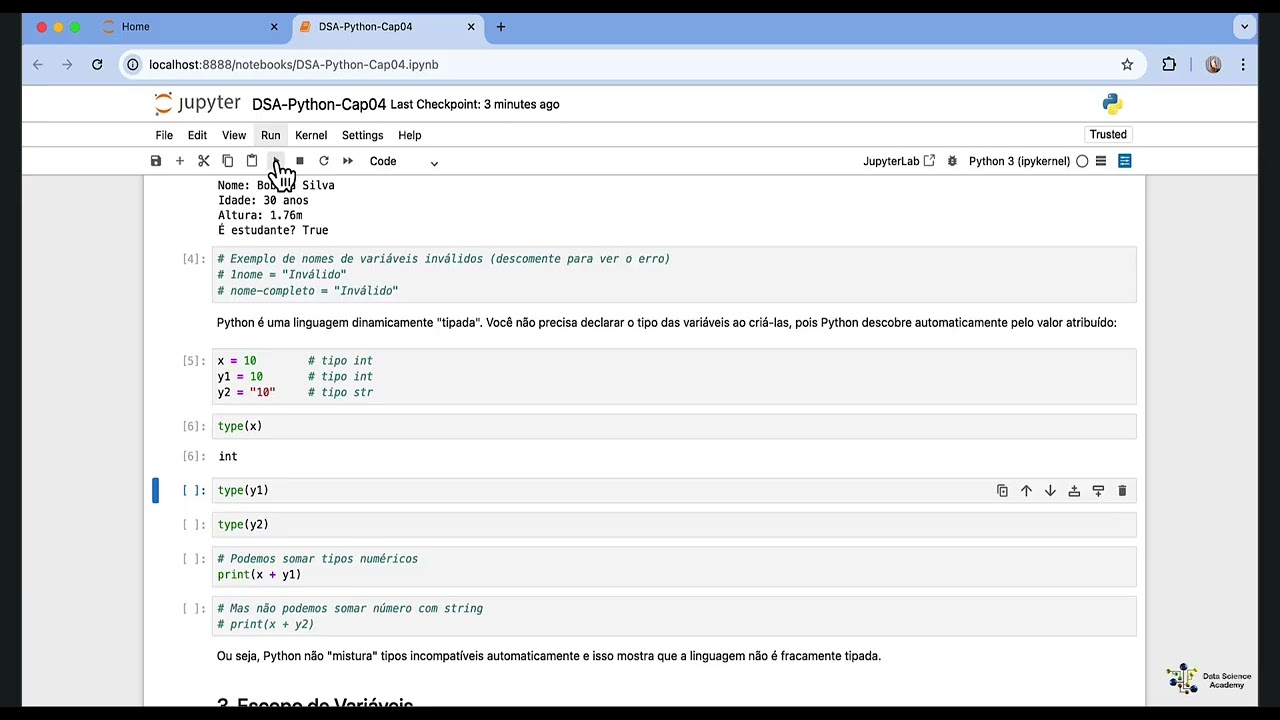Open the Settings menu

coord(362,135)
